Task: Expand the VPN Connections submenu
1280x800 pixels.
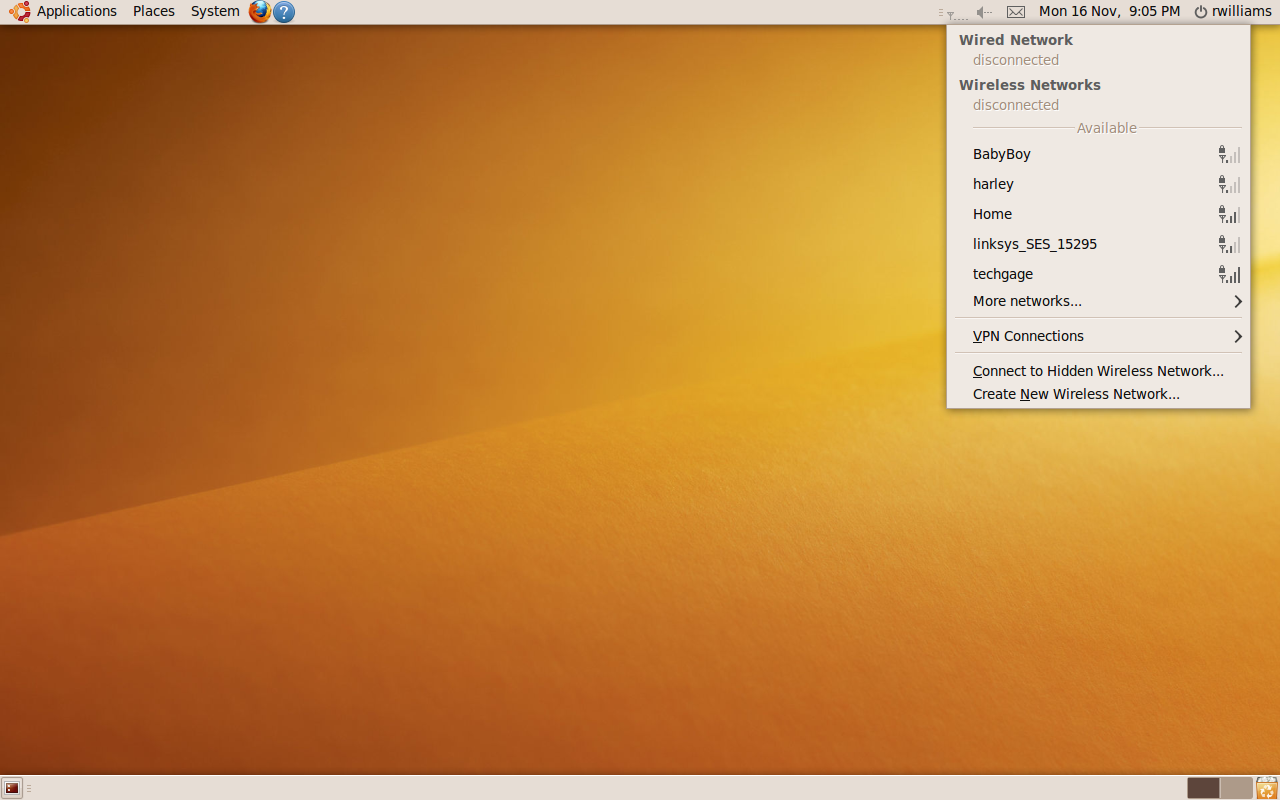Action: (x=1098, y=336)
